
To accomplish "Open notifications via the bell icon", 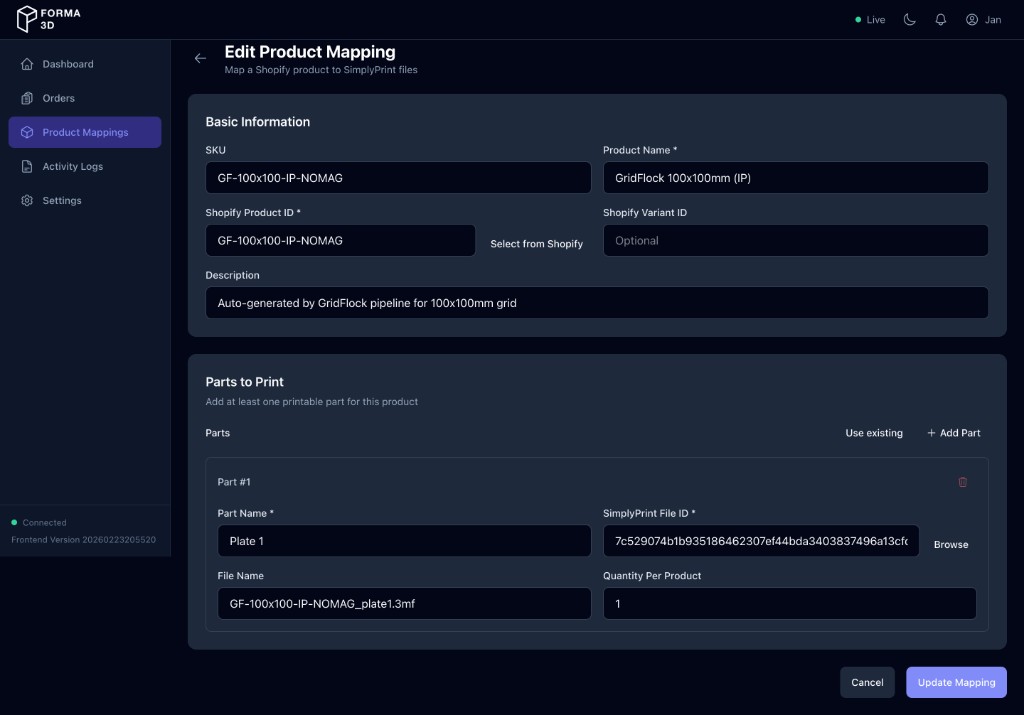I will click(939, 18).
